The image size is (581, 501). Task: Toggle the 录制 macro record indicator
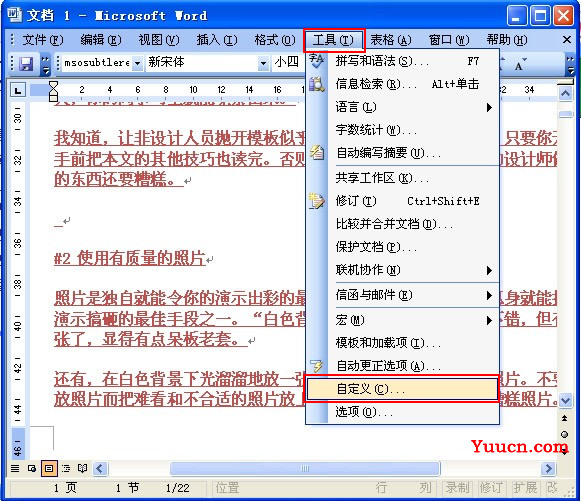(457, 488)
